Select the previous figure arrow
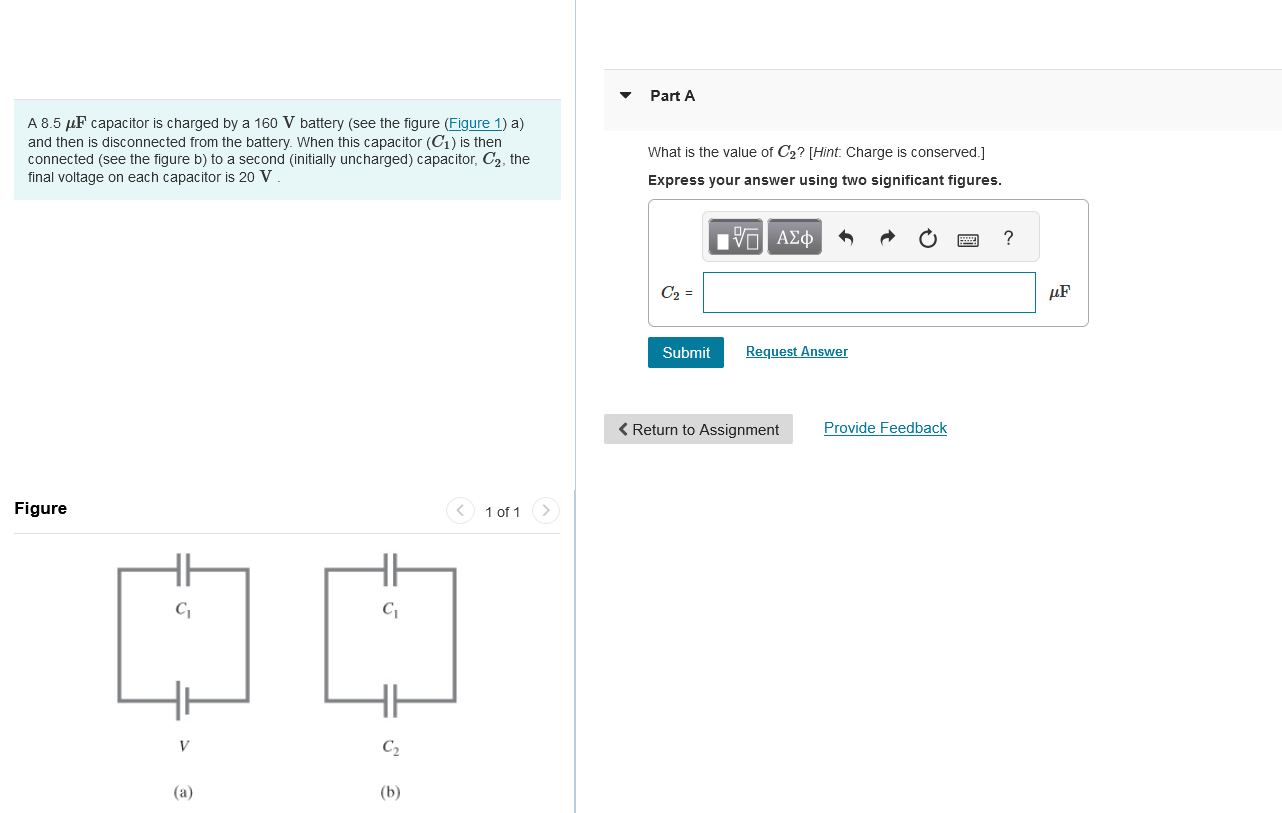The height and width of the screenshot is (813, 1282). coord(460,510)
